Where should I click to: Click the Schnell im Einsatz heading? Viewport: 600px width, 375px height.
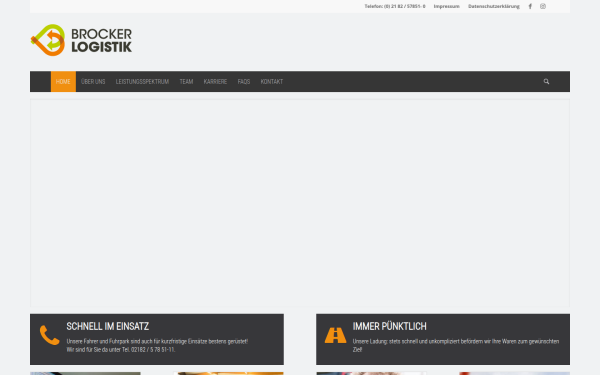[x=108, y=326]
